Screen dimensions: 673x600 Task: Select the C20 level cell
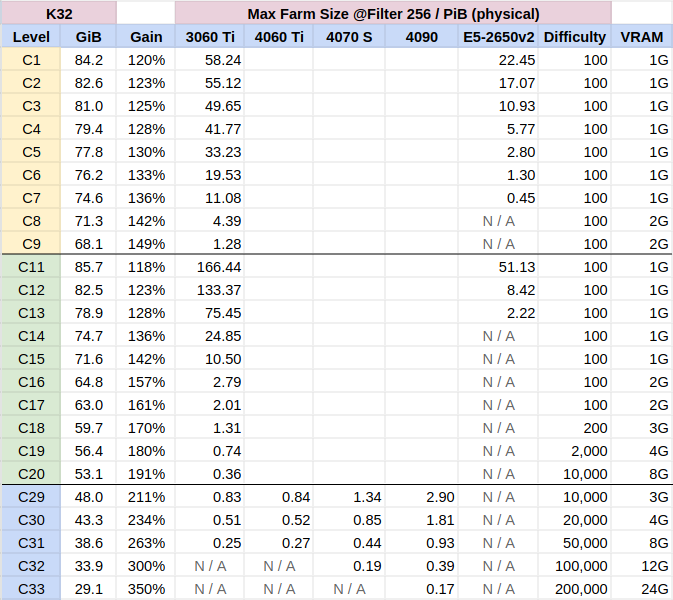[31, 474]
